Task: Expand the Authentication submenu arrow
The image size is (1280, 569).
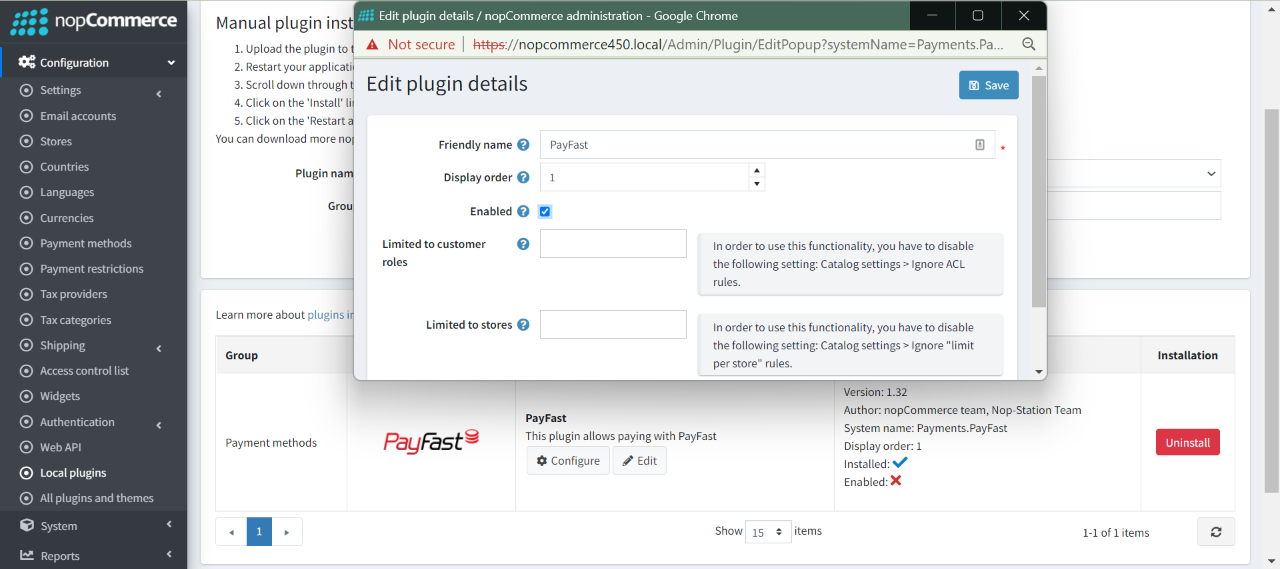Action: click(159, 426)
